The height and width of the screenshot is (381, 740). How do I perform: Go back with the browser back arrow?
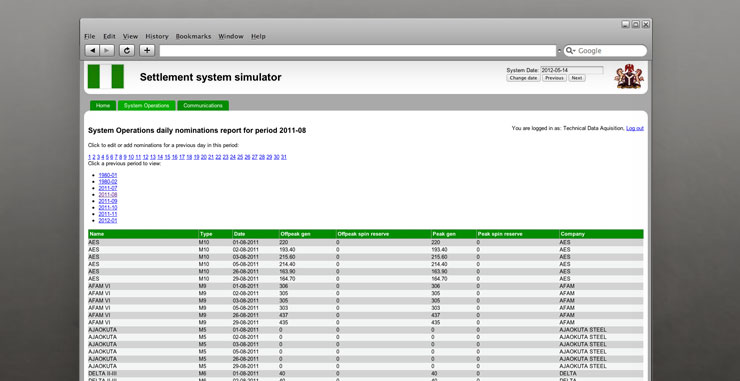(x=92, y=51)
